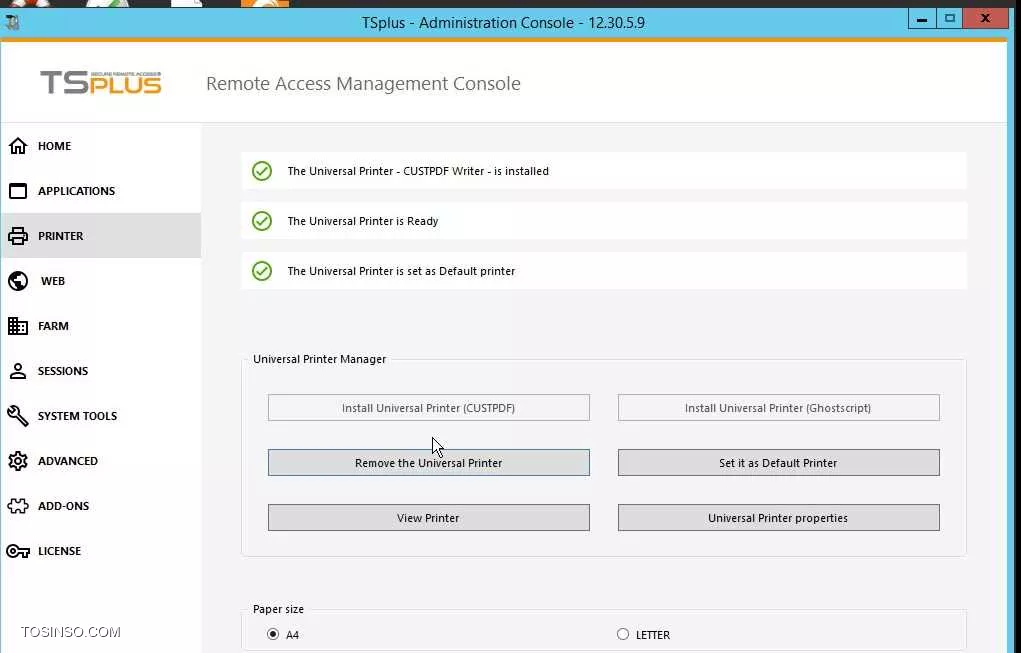The image size is (1021, 653).
Task: Open the SESSIONS section
Action: click(x=63, y=371)
